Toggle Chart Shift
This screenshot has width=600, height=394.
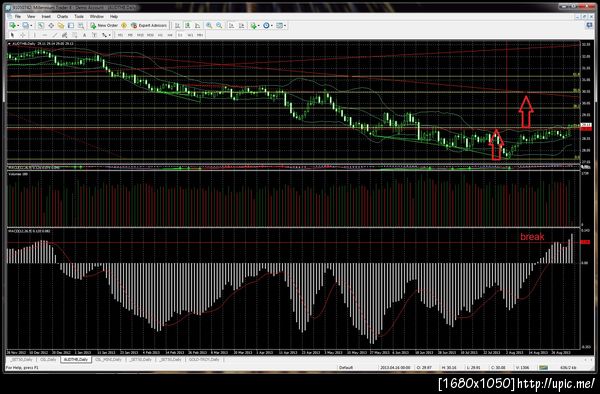click(x=242, y=25)
